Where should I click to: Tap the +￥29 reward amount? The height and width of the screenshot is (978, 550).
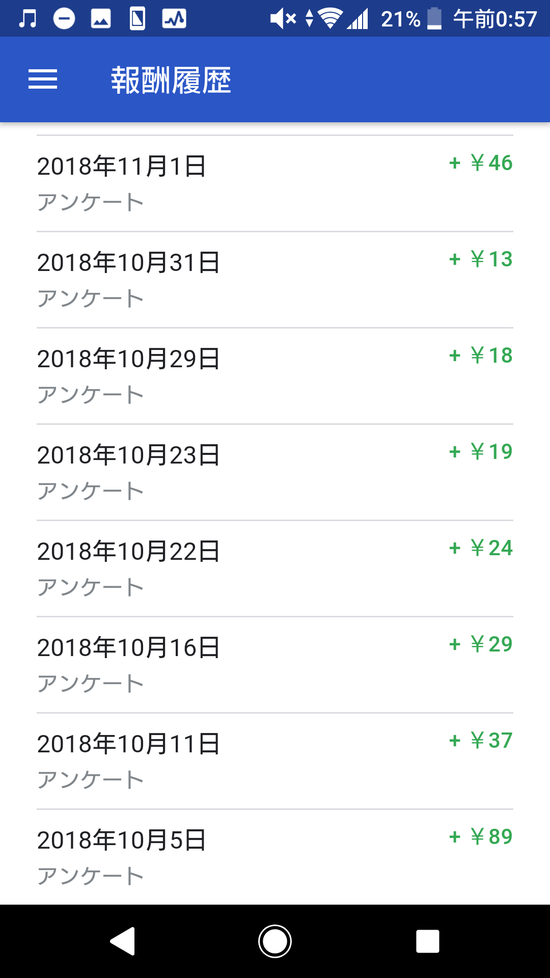(x=481, y=644)
